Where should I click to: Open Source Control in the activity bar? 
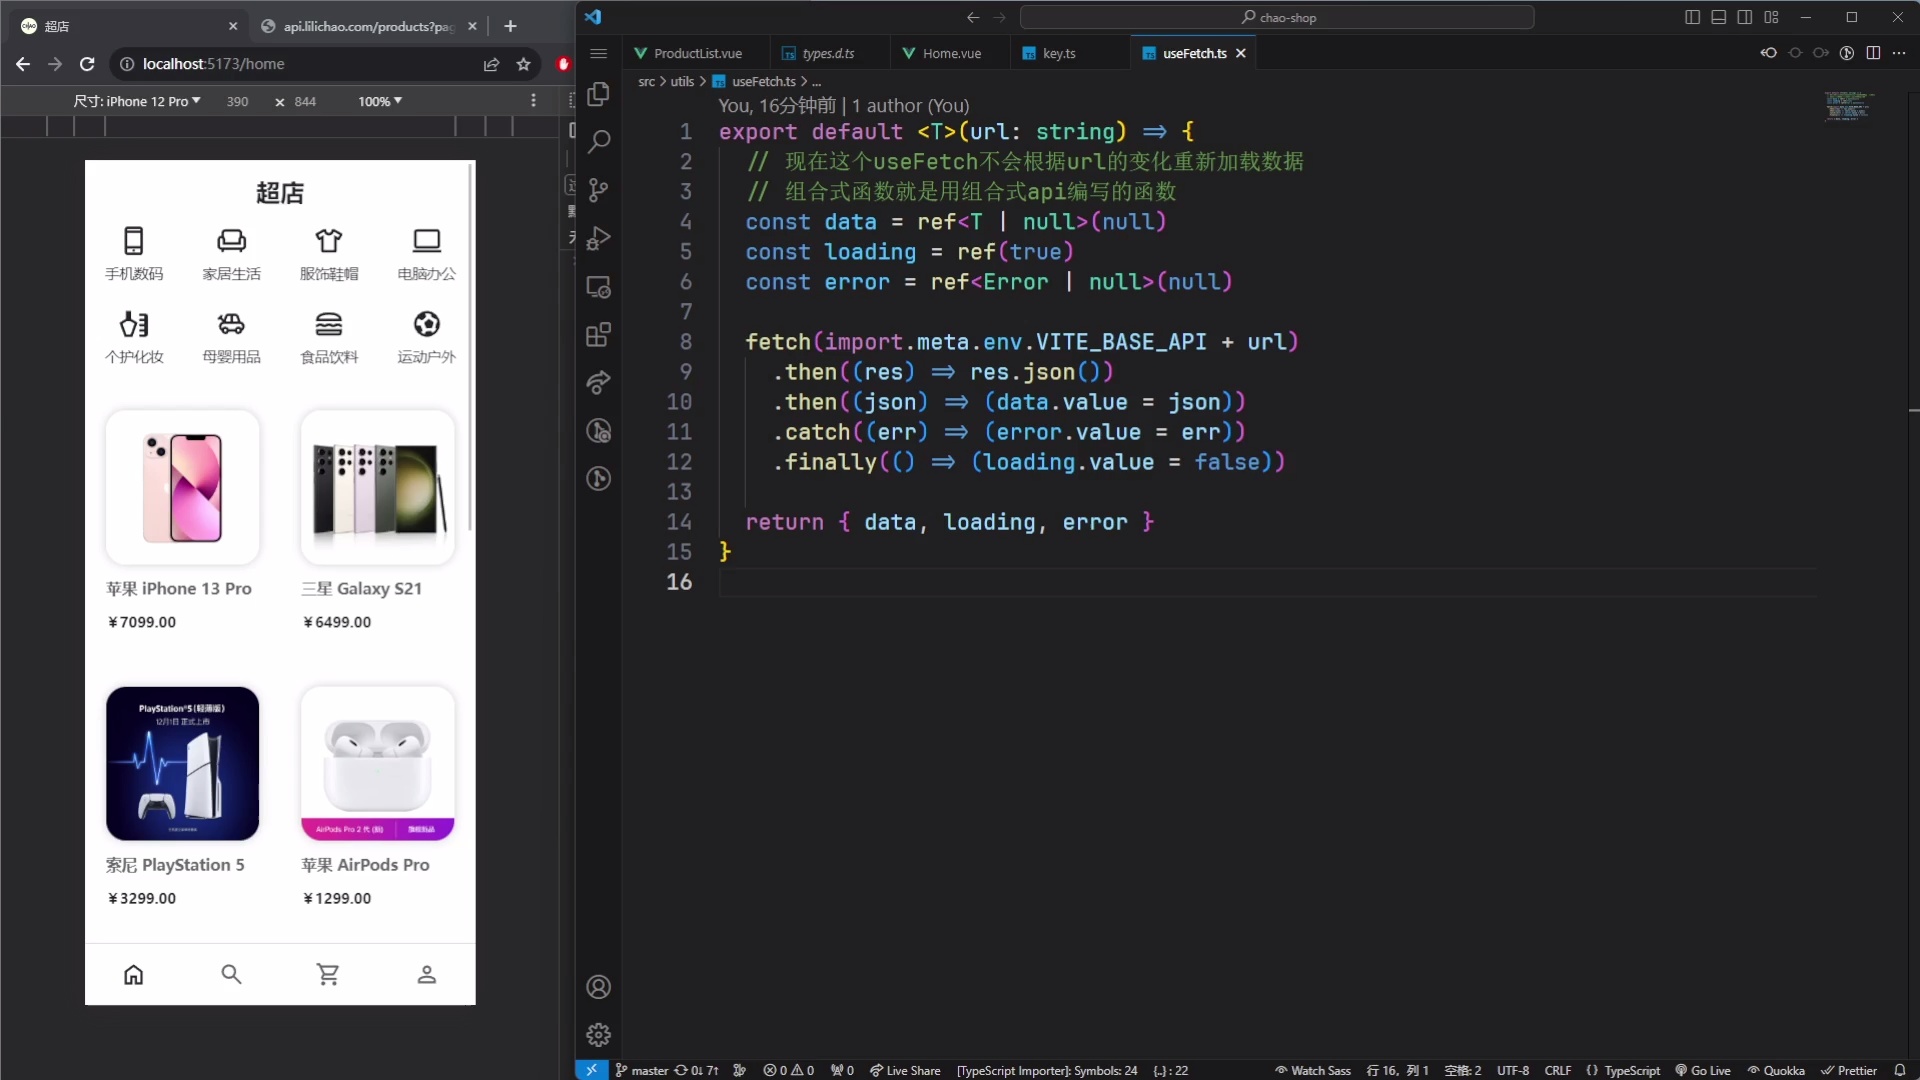(598, 190)
